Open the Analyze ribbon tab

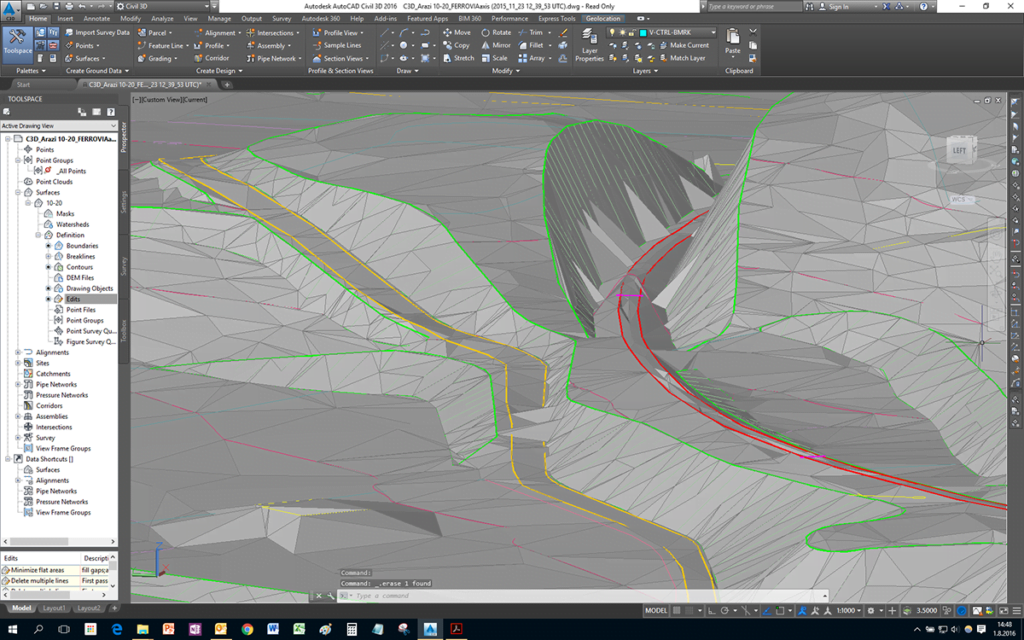coord(162,18)
